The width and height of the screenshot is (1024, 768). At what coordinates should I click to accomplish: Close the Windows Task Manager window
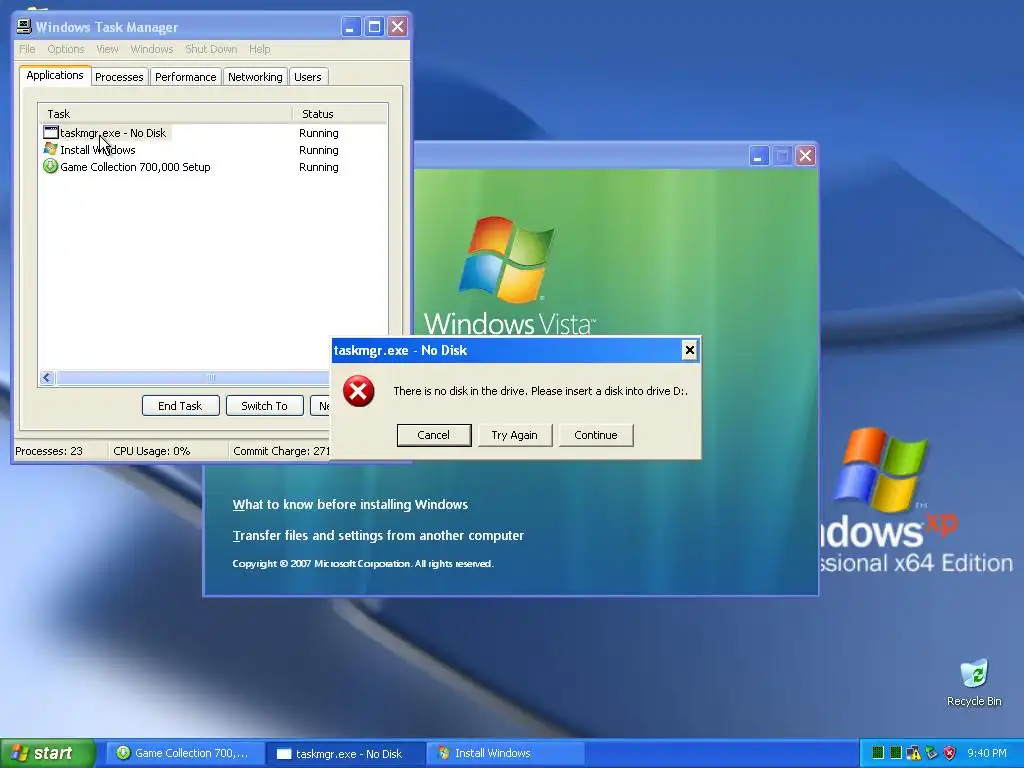click(398, 27)
